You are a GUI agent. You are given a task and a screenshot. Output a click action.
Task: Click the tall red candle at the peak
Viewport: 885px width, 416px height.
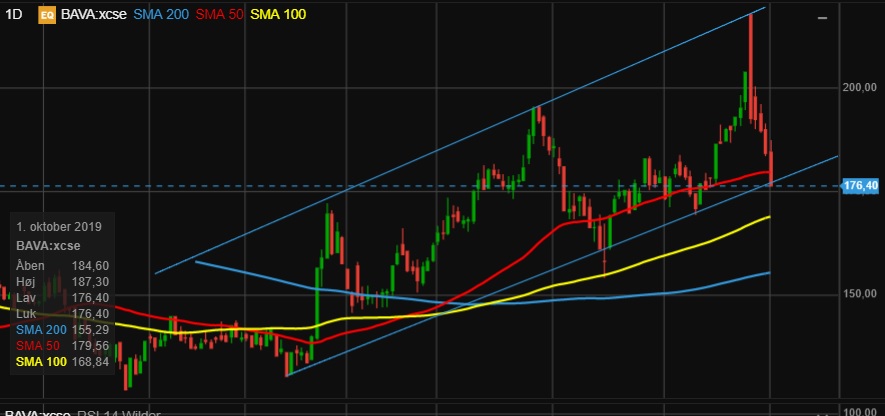[751, 67]
